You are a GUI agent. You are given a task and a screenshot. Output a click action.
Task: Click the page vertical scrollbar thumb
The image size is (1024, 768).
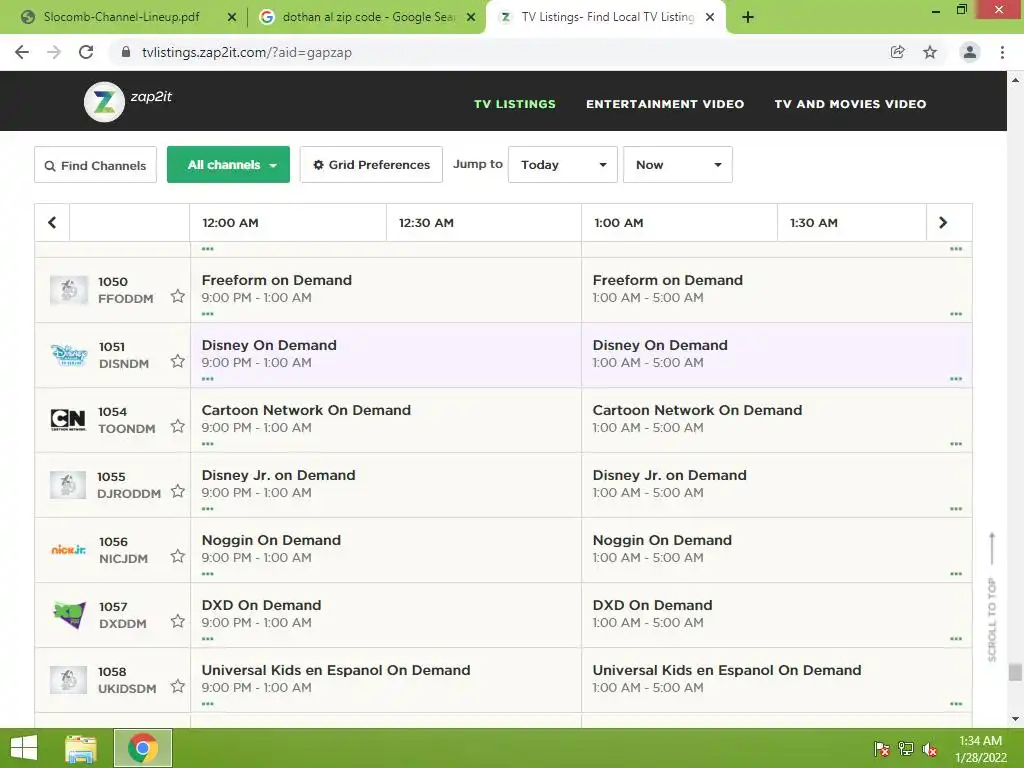pos(1015,672)
